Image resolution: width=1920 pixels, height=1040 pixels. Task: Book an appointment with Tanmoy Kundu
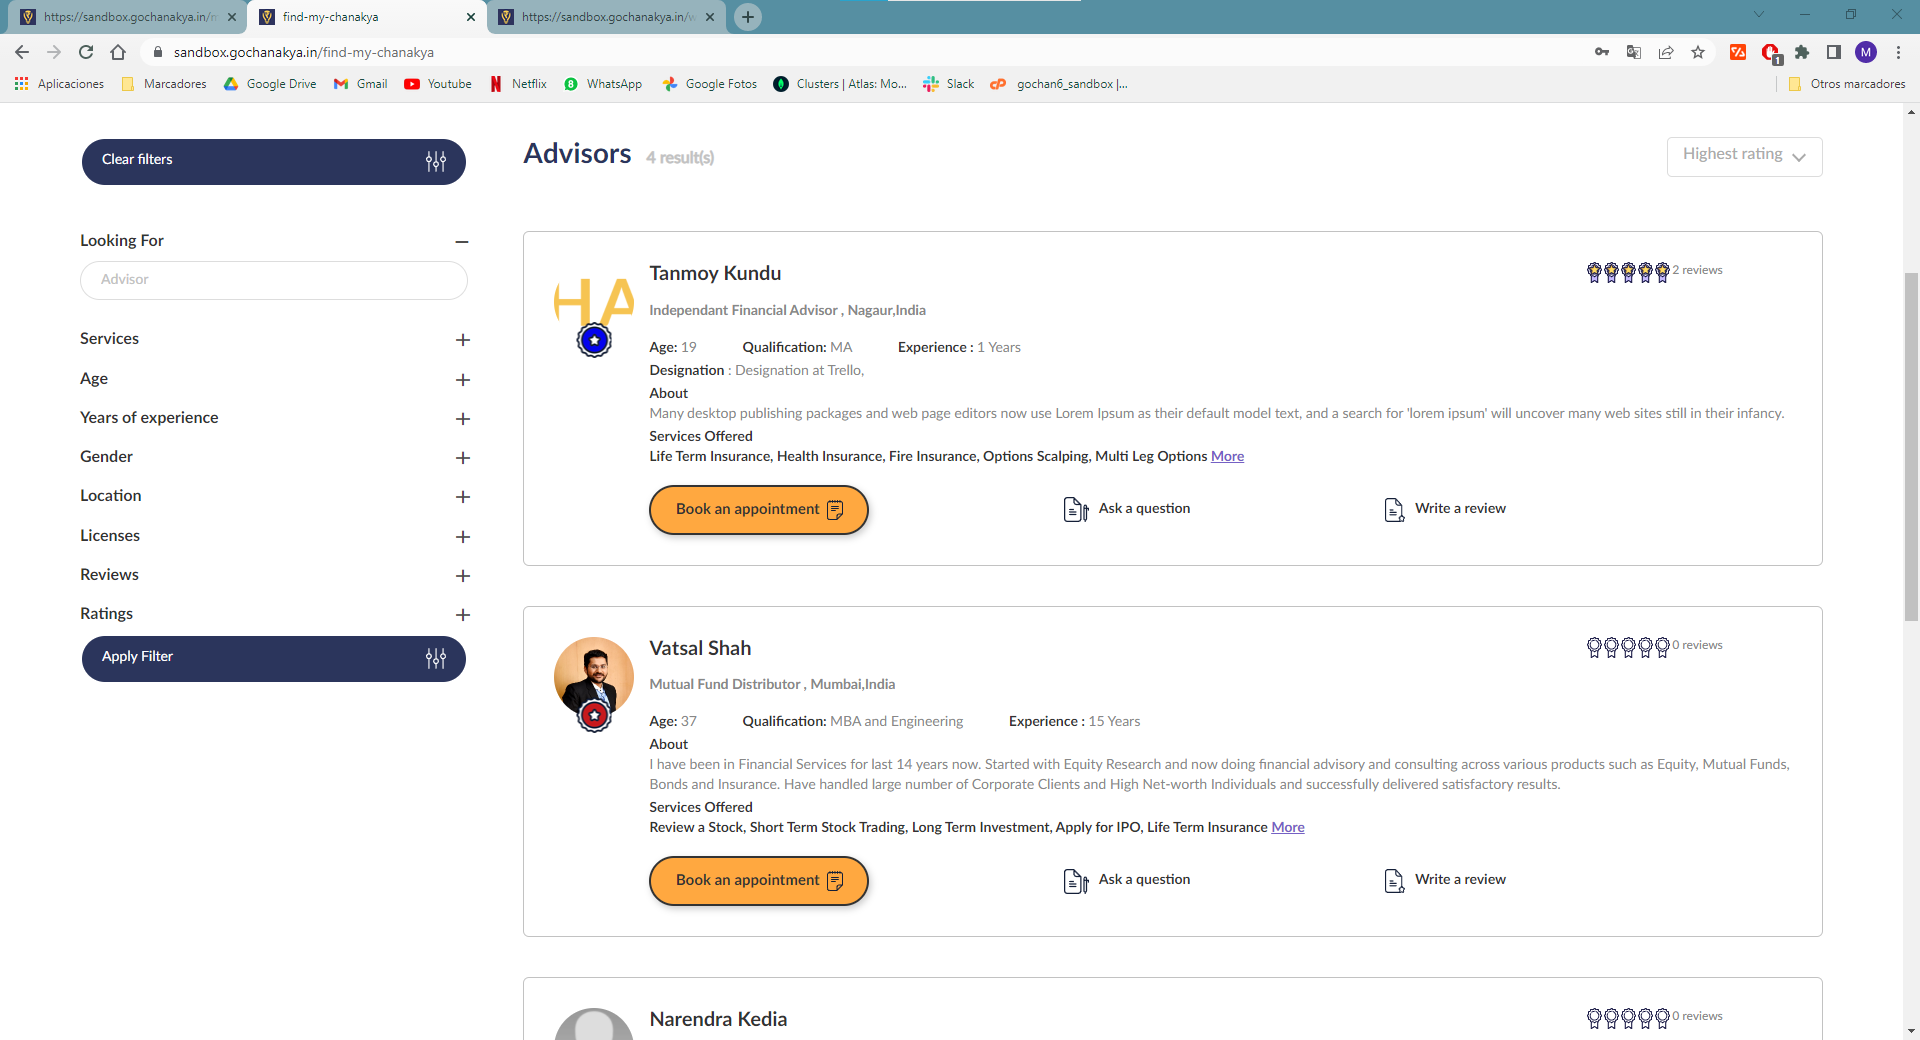coord(758,510)
